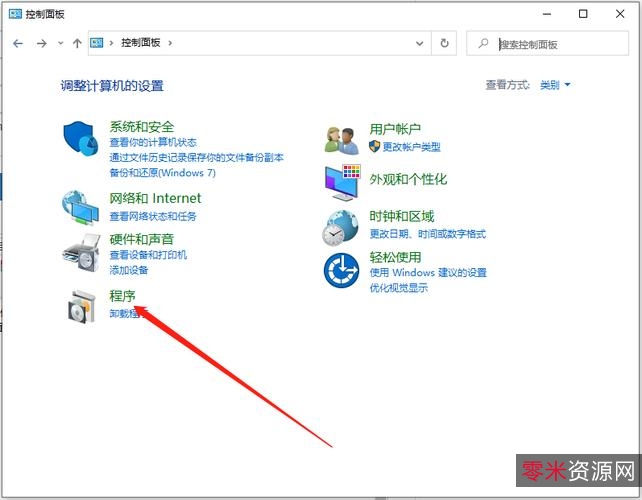Open the System and Security shield icon
Screen dimensions: 642x500
pyautogui.click(x=81, y=138)
